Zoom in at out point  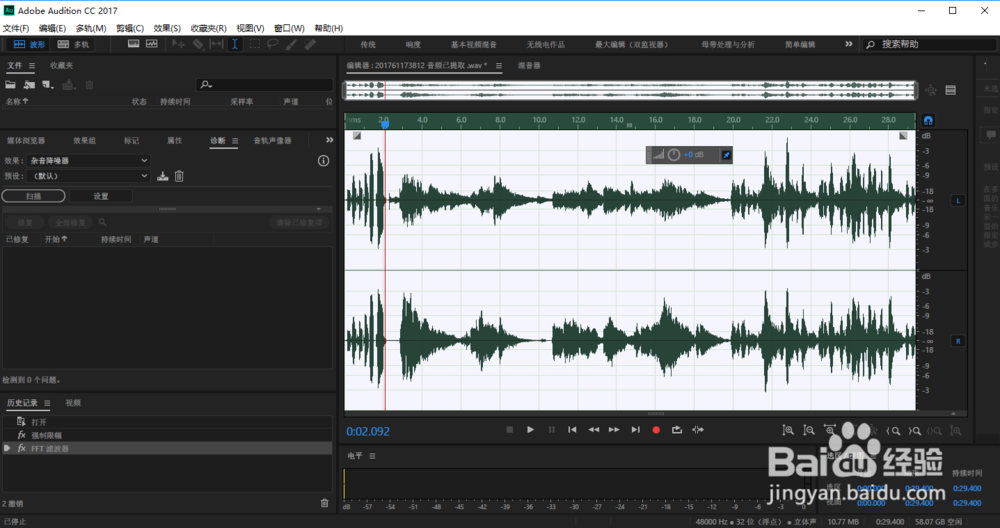click(915, 431)
